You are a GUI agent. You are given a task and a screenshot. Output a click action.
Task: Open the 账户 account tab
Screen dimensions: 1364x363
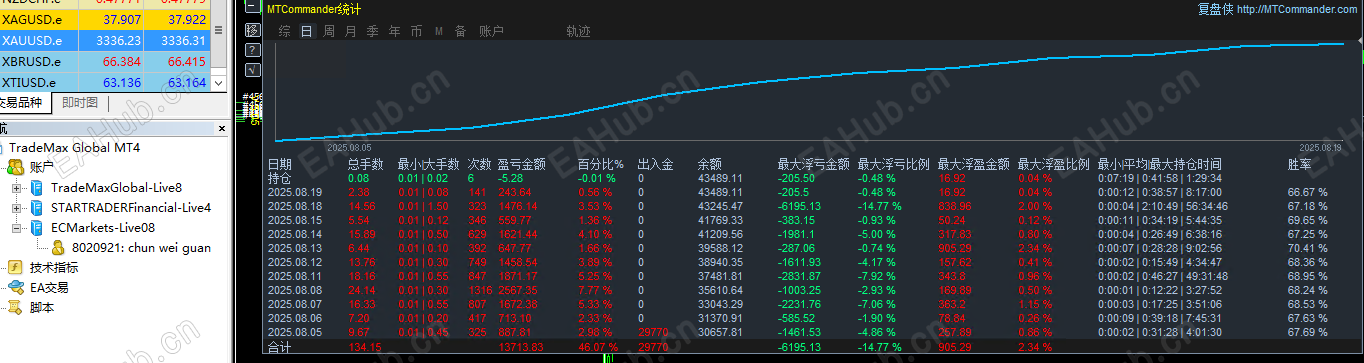(491, 31)
